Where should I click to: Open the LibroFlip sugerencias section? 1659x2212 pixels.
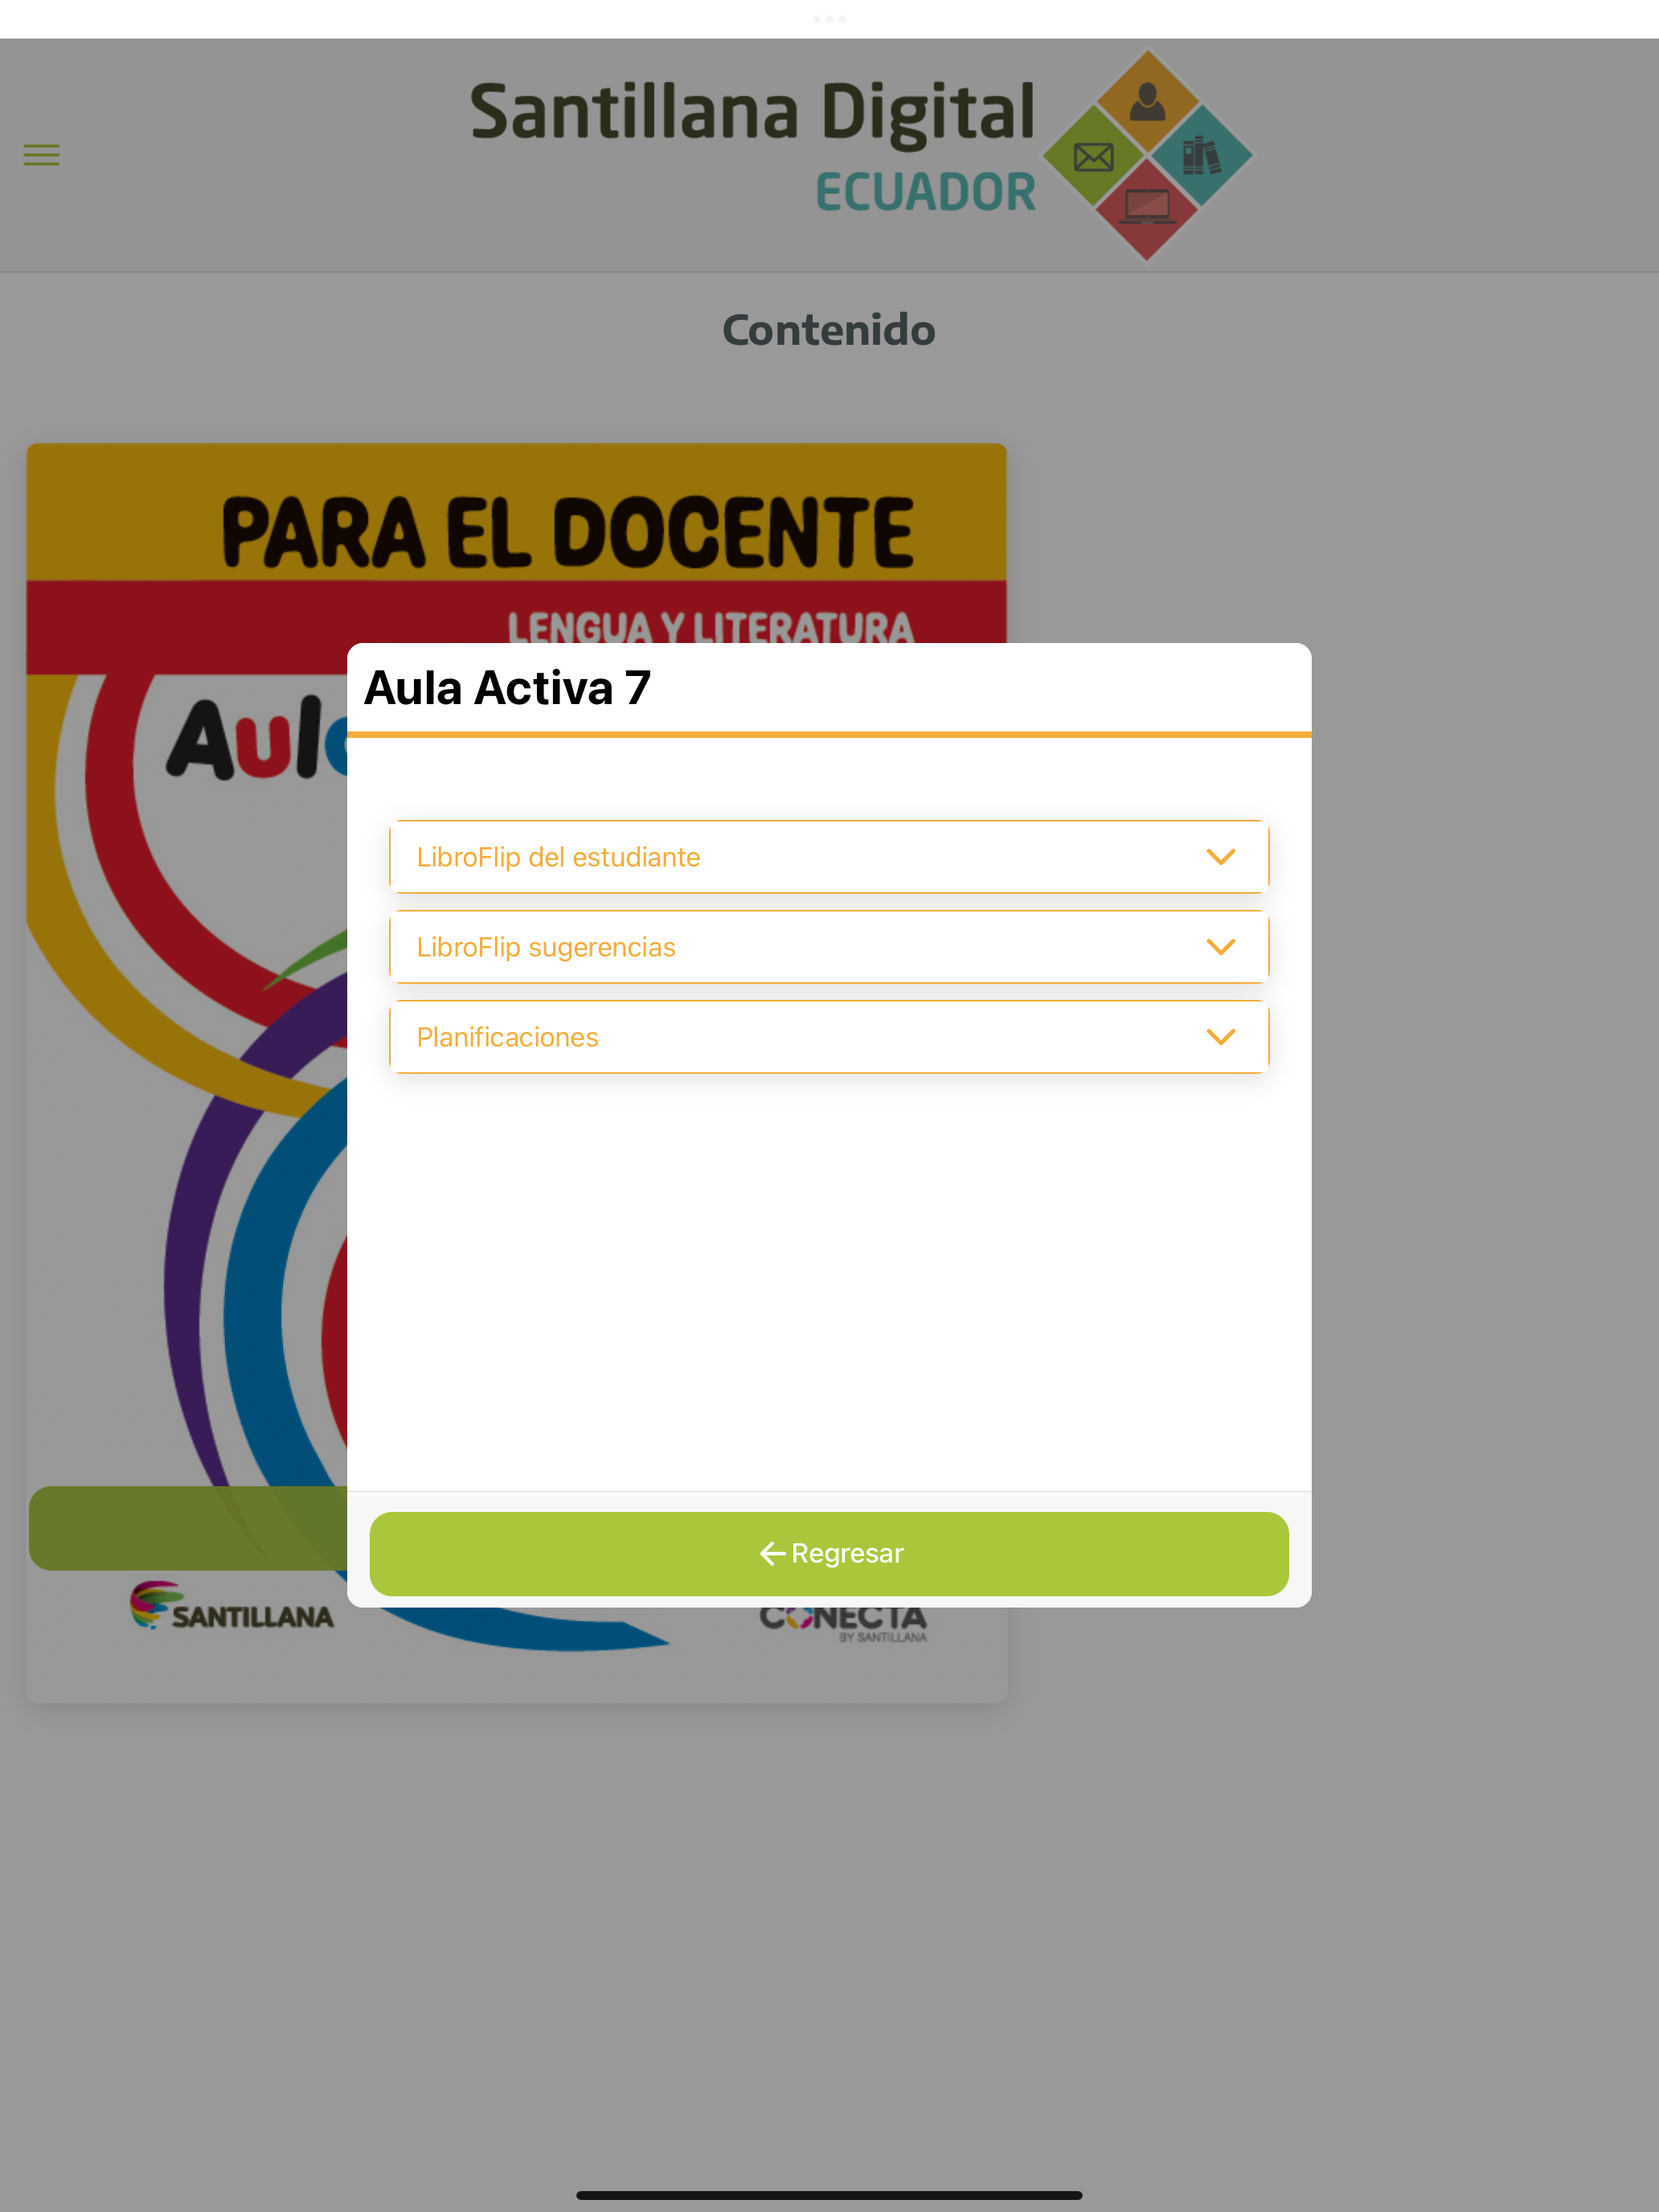(x=829, y=947)
